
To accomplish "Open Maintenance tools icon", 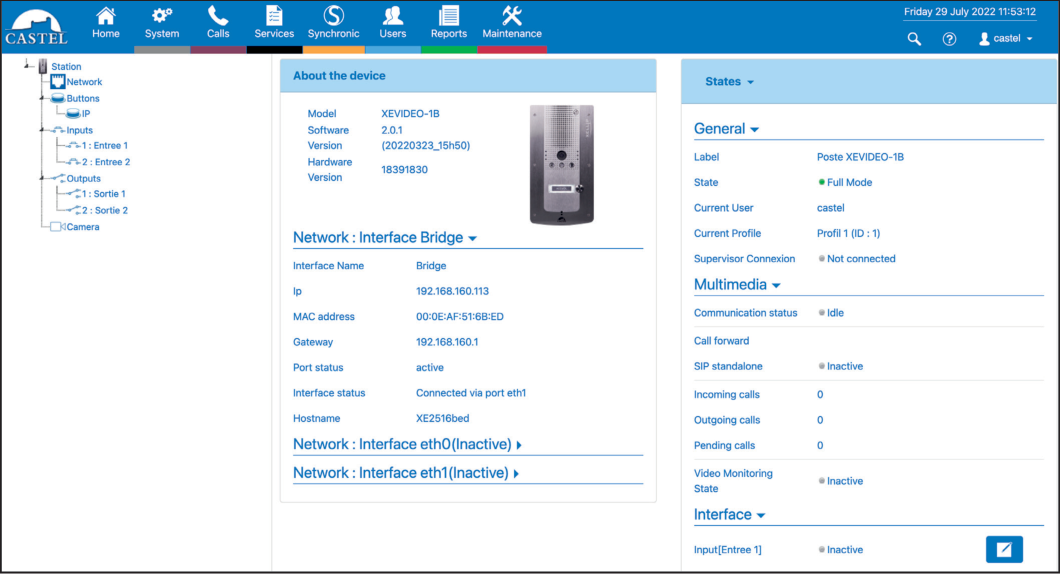I will point(512,16).
